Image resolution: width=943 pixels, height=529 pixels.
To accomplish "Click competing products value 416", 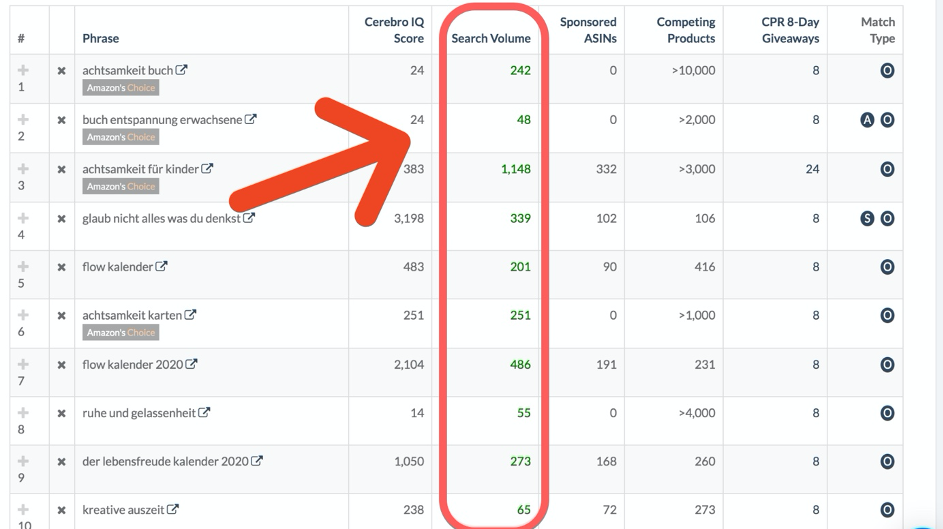I will point(705,267).
